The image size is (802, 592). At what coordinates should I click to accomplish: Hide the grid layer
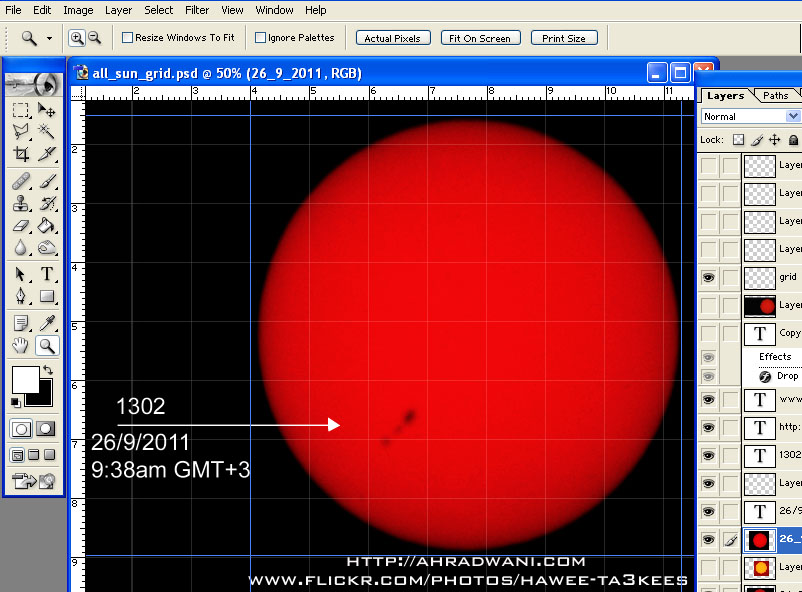pos(709,277)
